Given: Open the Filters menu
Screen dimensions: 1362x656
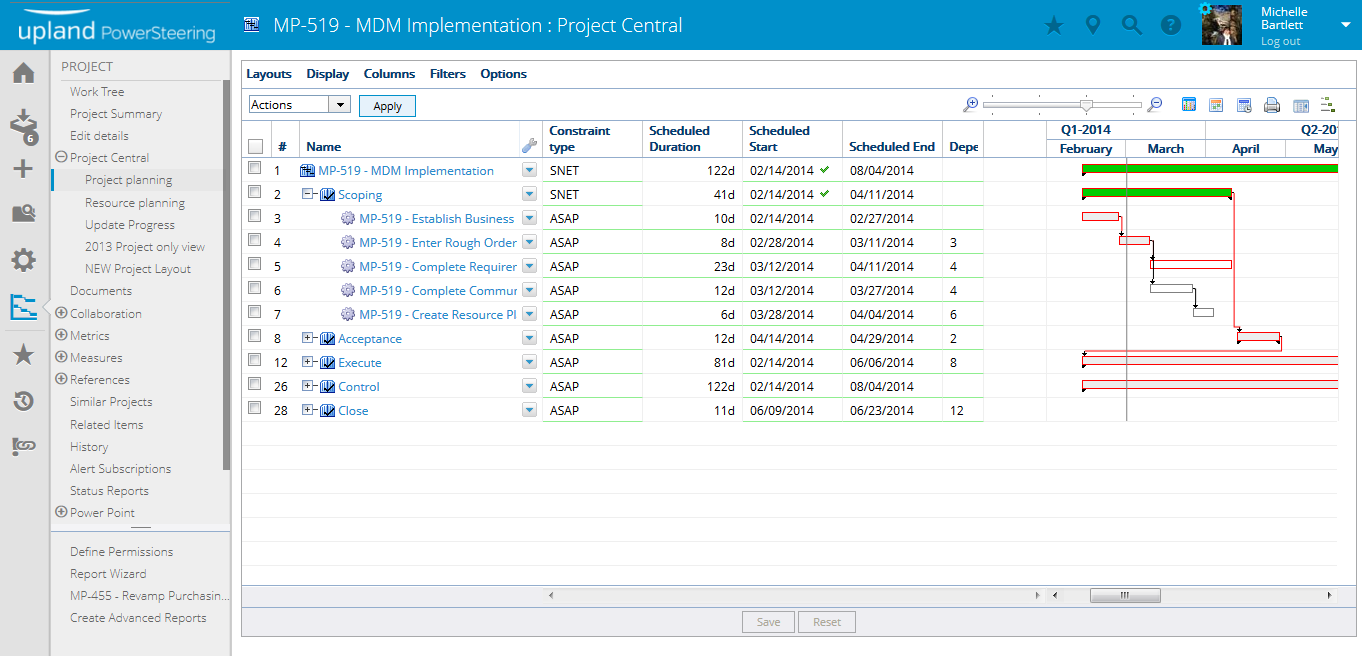Looking at the screenshot, I should (x=448, y=74).
